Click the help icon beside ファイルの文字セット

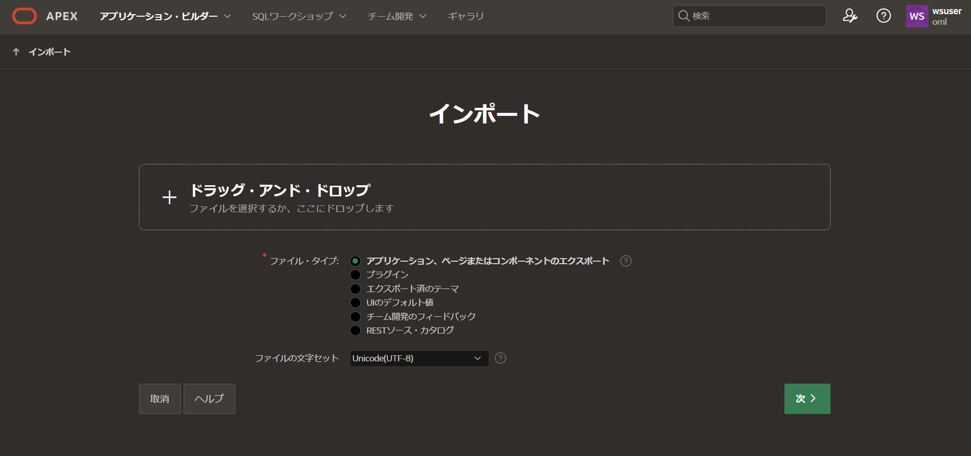500,358
